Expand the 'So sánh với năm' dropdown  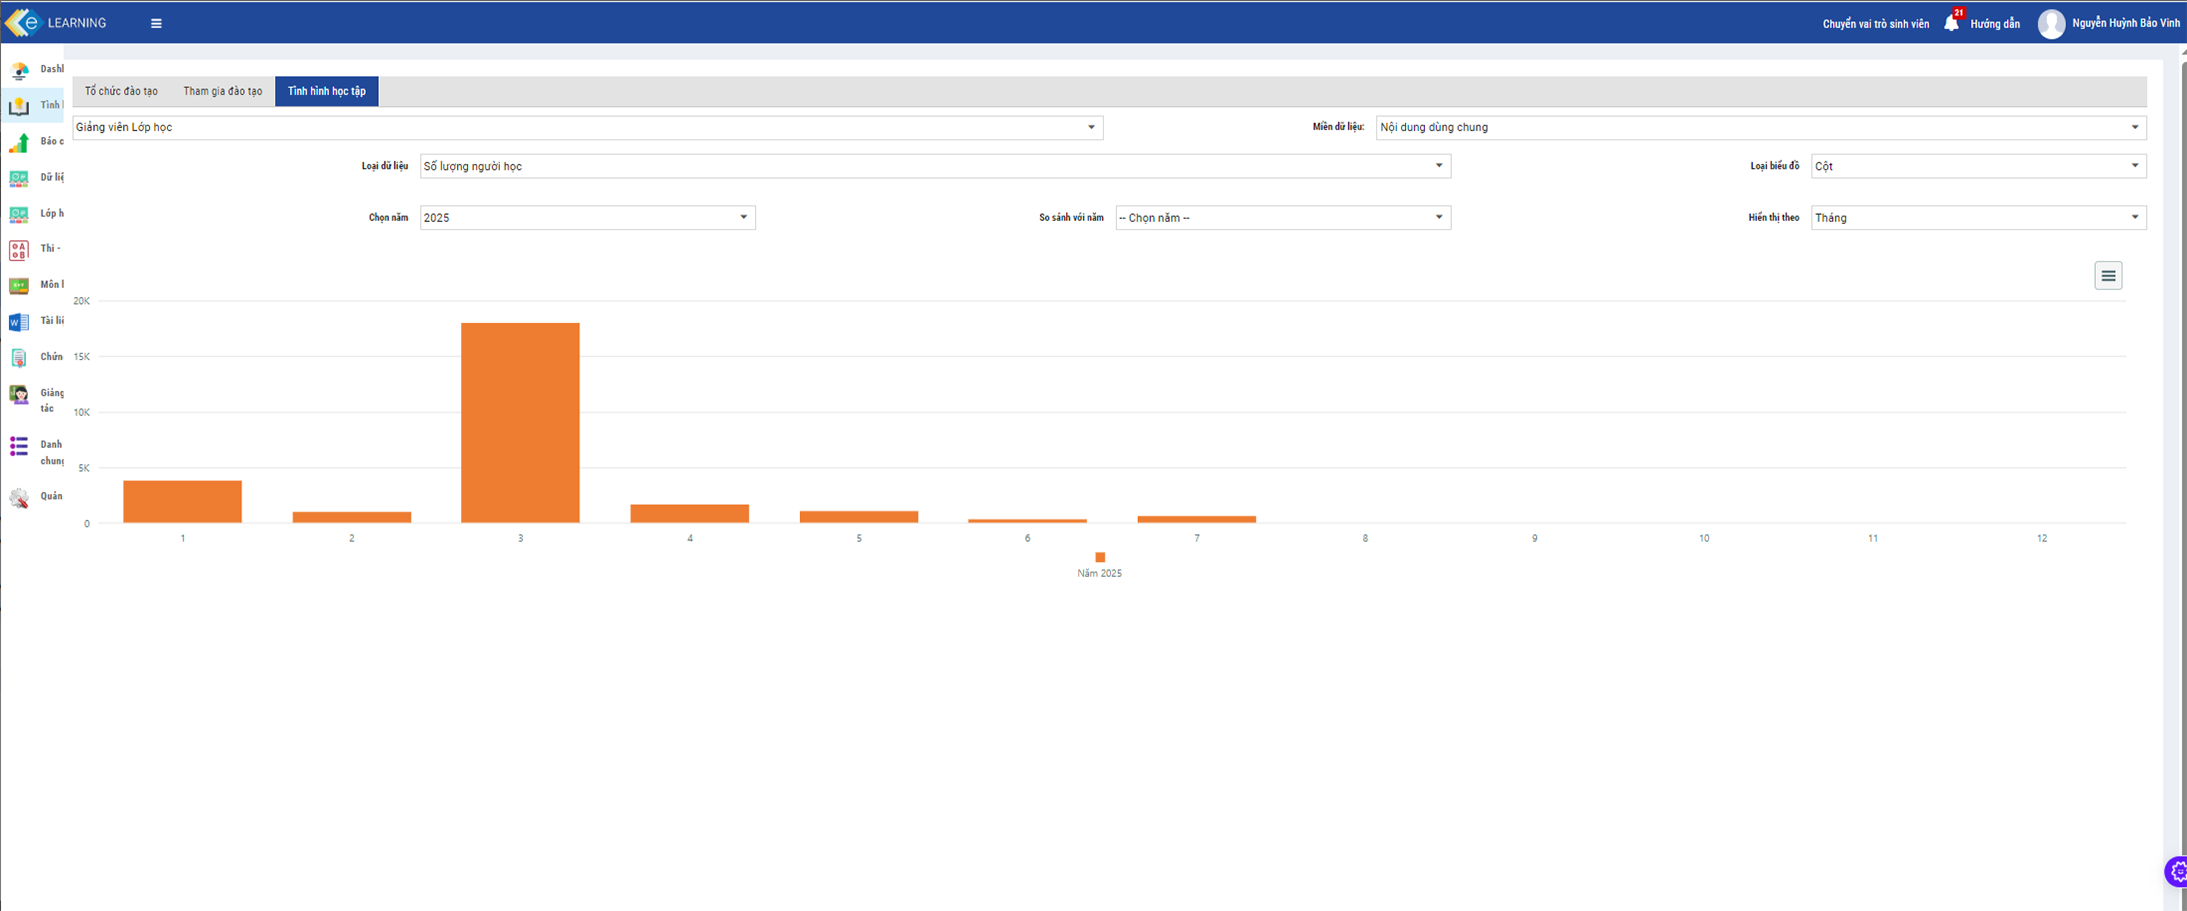pos(1283,217)
